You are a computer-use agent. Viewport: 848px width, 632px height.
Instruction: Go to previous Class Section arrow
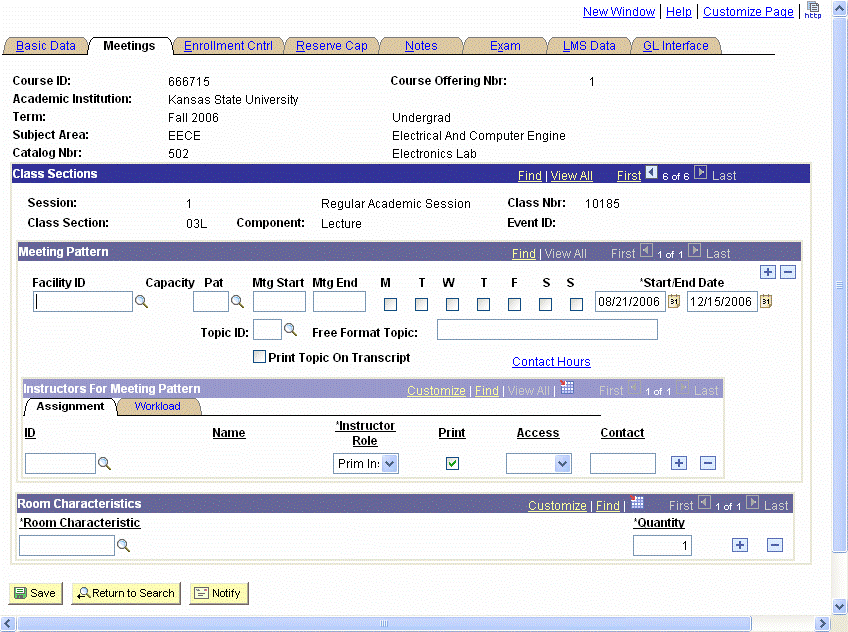652,172
